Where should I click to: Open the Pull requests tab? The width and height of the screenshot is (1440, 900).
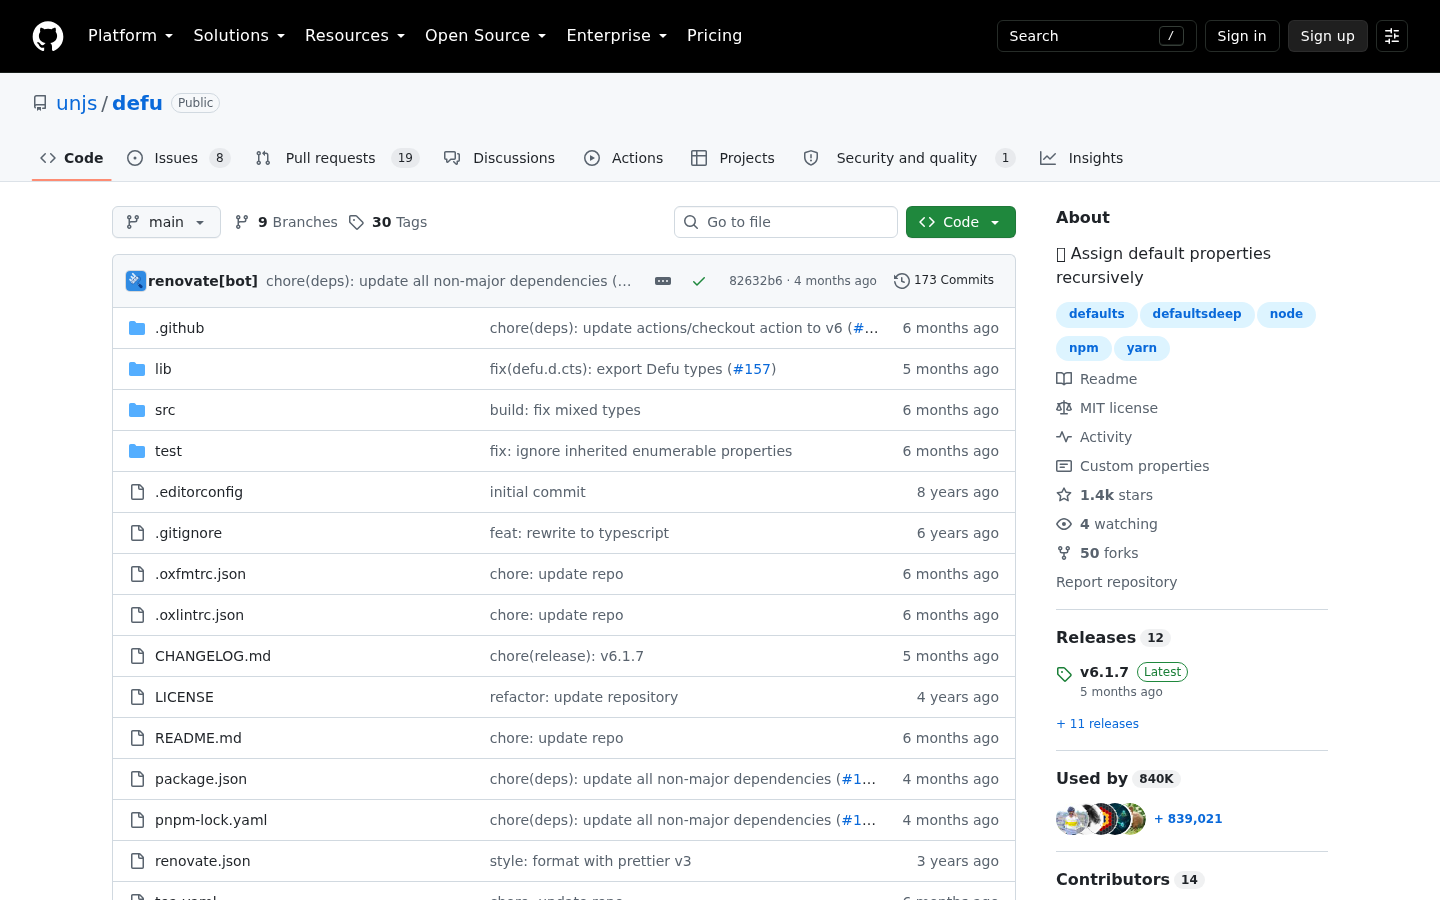[337, 158]
